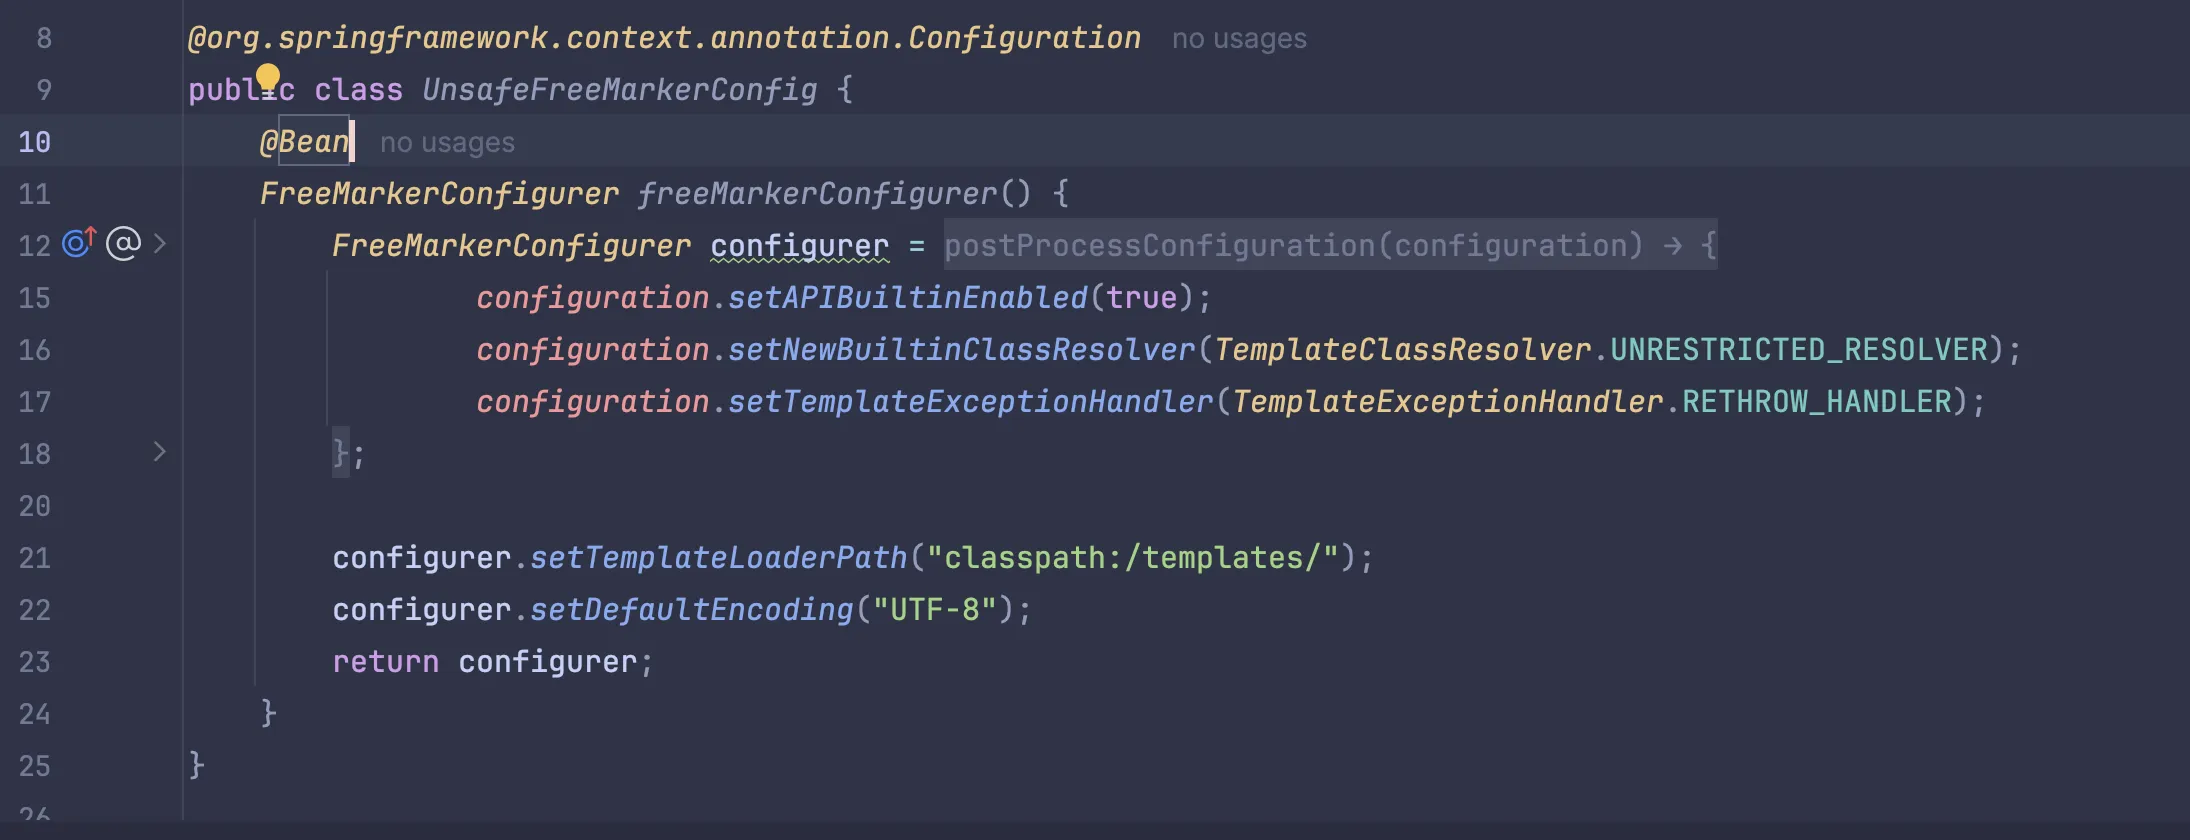Click the "classpath:/templates/" string literal
Screen dimensions: 2190x840
(1133, 558)
